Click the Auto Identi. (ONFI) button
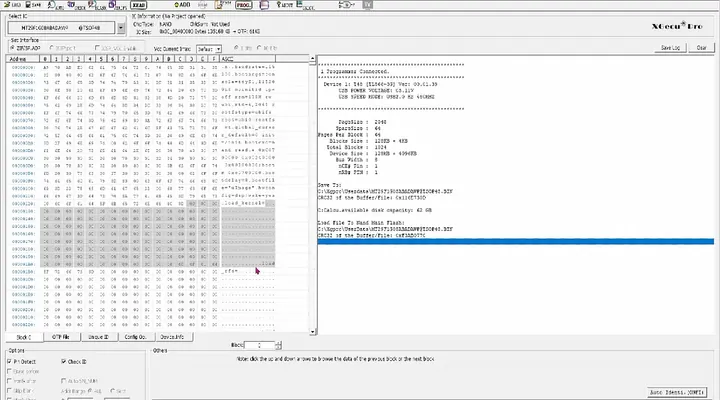The height and width of the screenshot is (400, 720). point(676,392)
